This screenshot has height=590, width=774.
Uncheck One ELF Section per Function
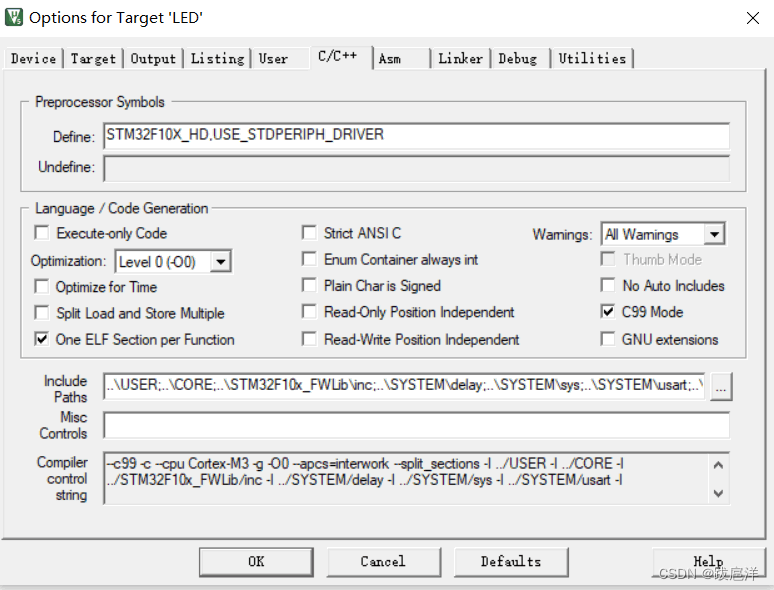(x=42, y=339)
